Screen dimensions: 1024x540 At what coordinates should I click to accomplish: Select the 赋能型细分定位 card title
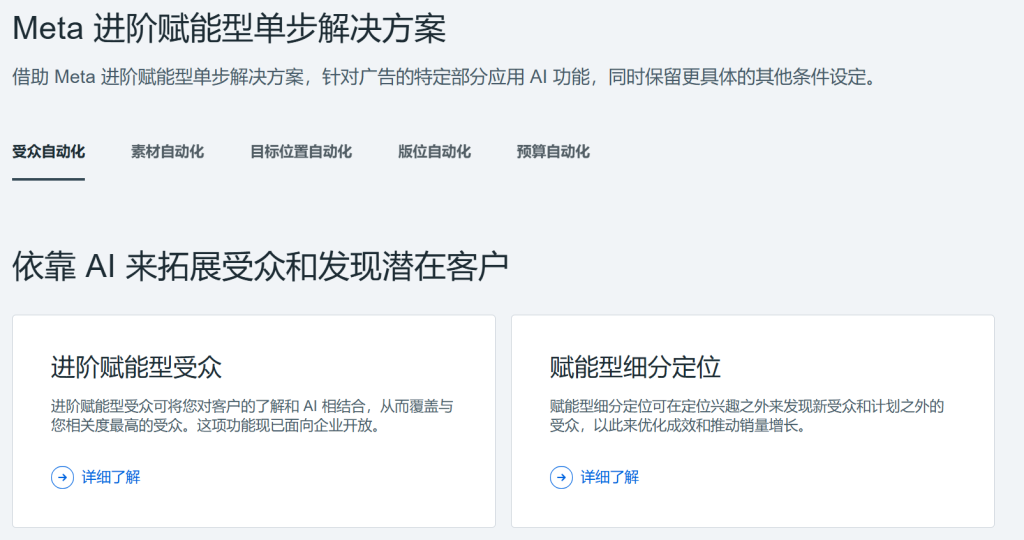coord(635,367)
